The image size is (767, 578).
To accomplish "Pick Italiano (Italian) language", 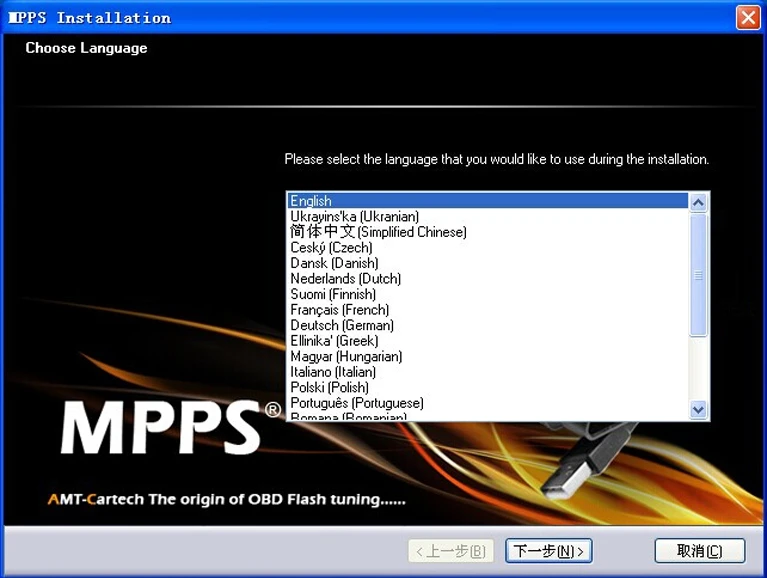I will click(x=488, y=372).
